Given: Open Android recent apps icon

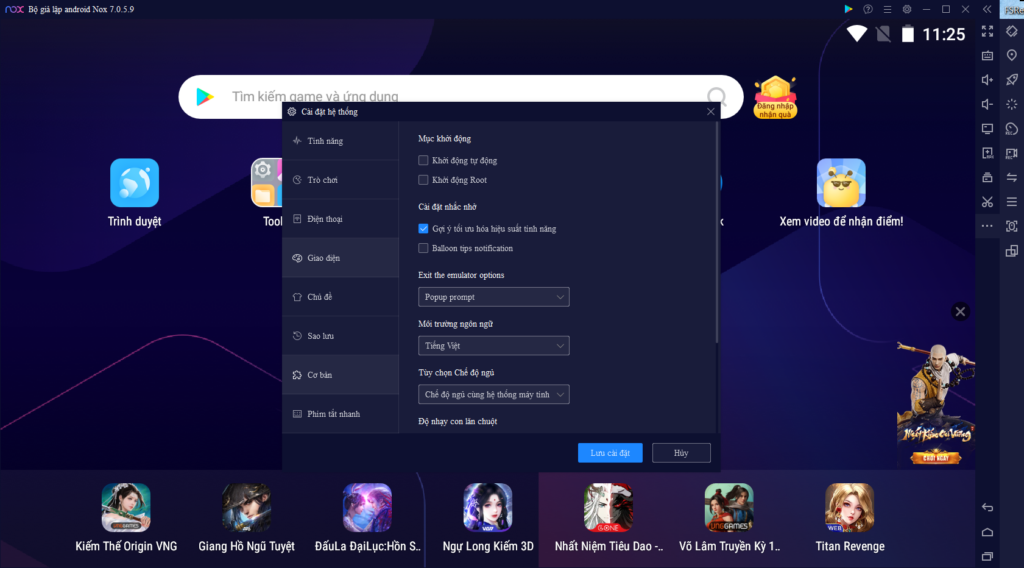Looking at the screenshot, I should [987, 556].
